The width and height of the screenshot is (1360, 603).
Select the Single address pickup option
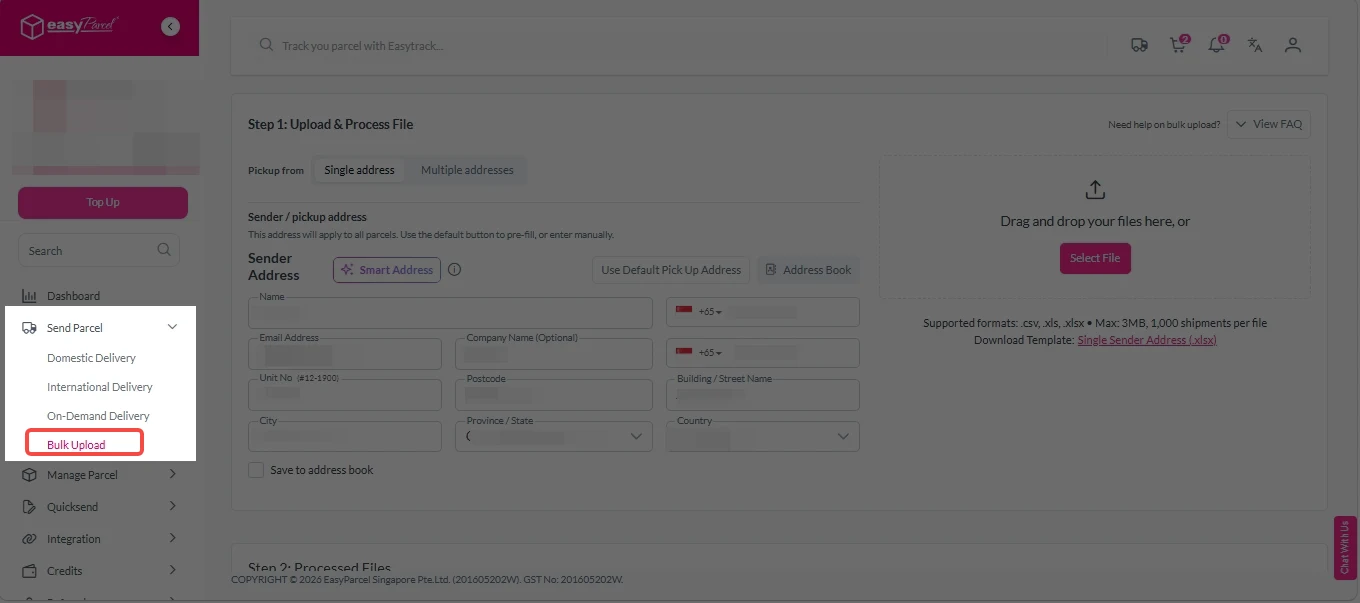tap(359, 170)
